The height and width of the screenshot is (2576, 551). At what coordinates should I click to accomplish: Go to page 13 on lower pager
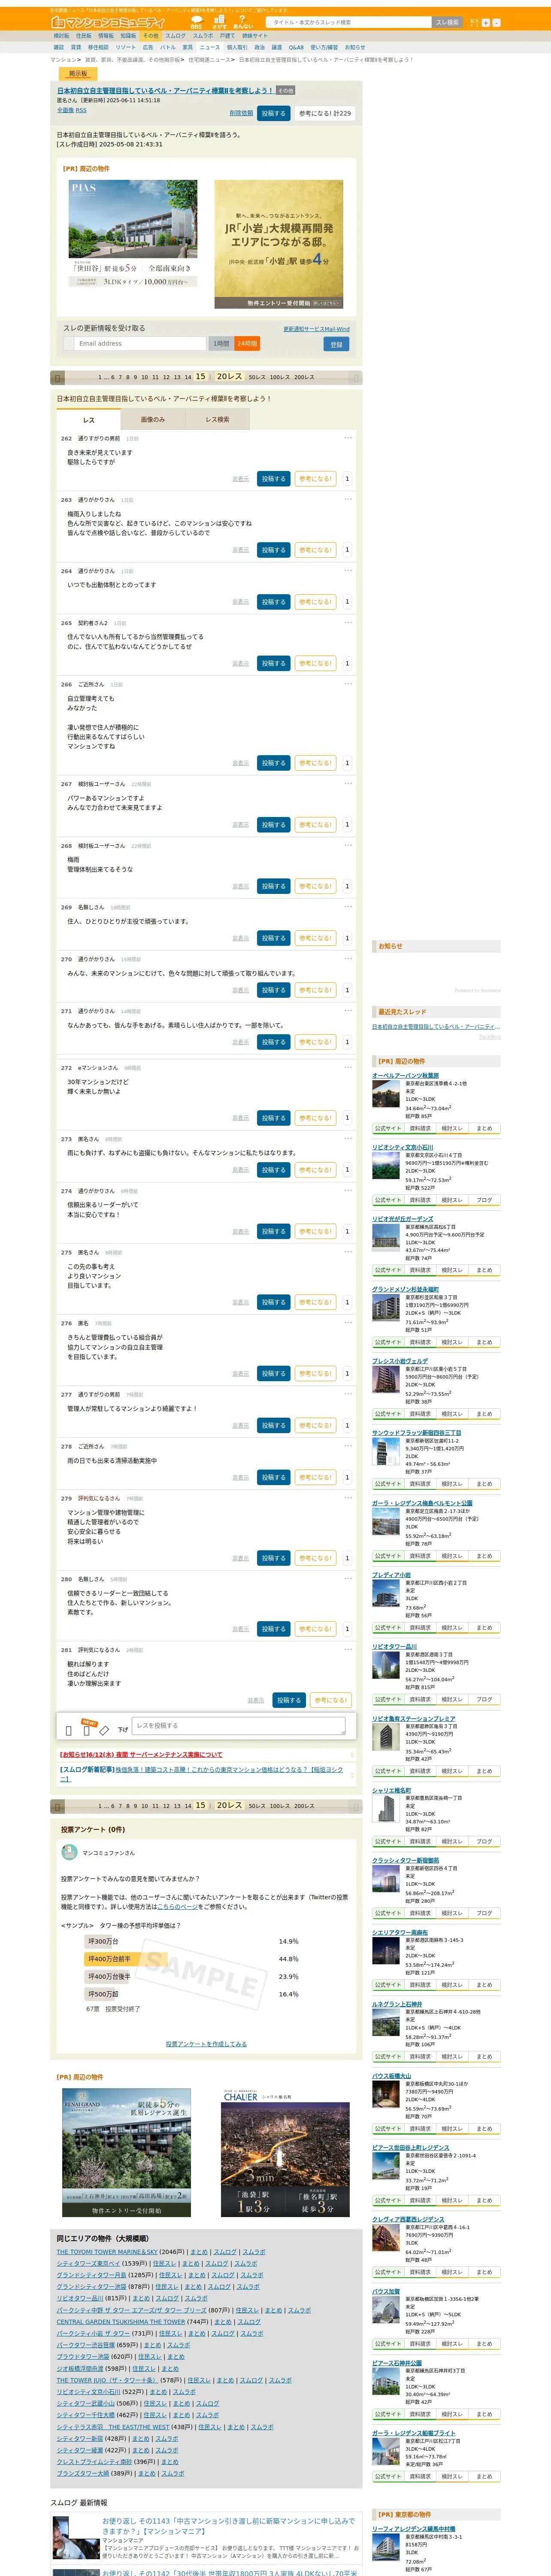pos(177,1806)
